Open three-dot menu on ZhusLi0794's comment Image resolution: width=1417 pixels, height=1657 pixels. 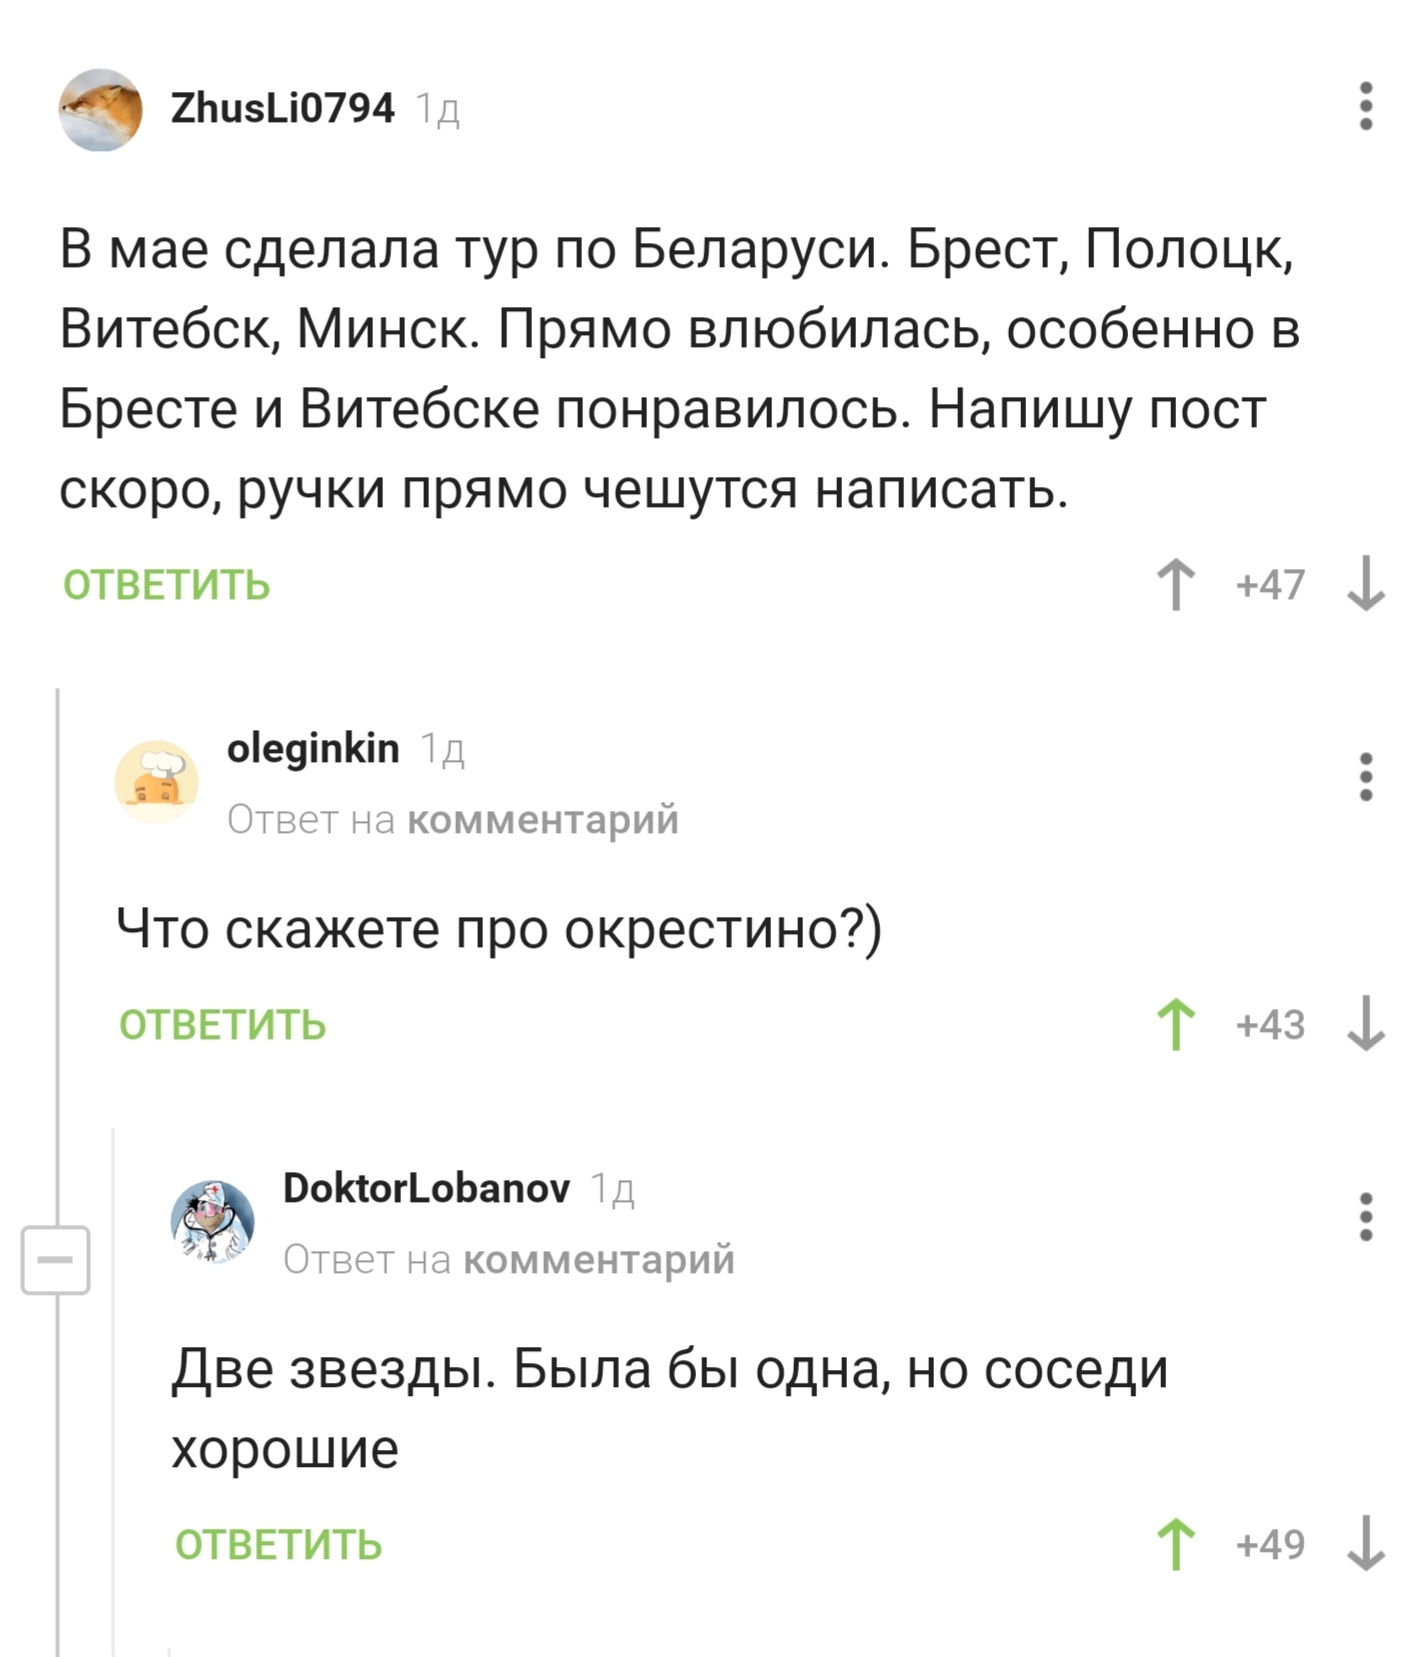tap(1366, 106)
